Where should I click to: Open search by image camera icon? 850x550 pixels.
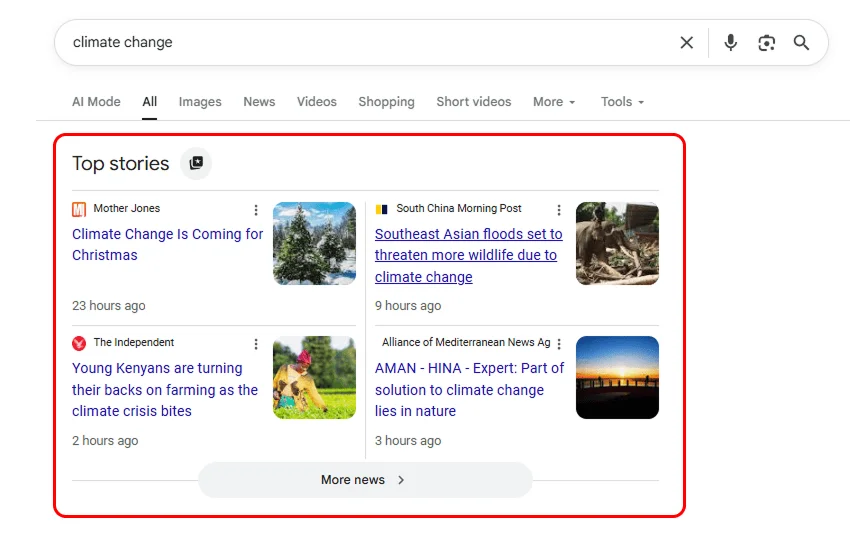(766, 43)
